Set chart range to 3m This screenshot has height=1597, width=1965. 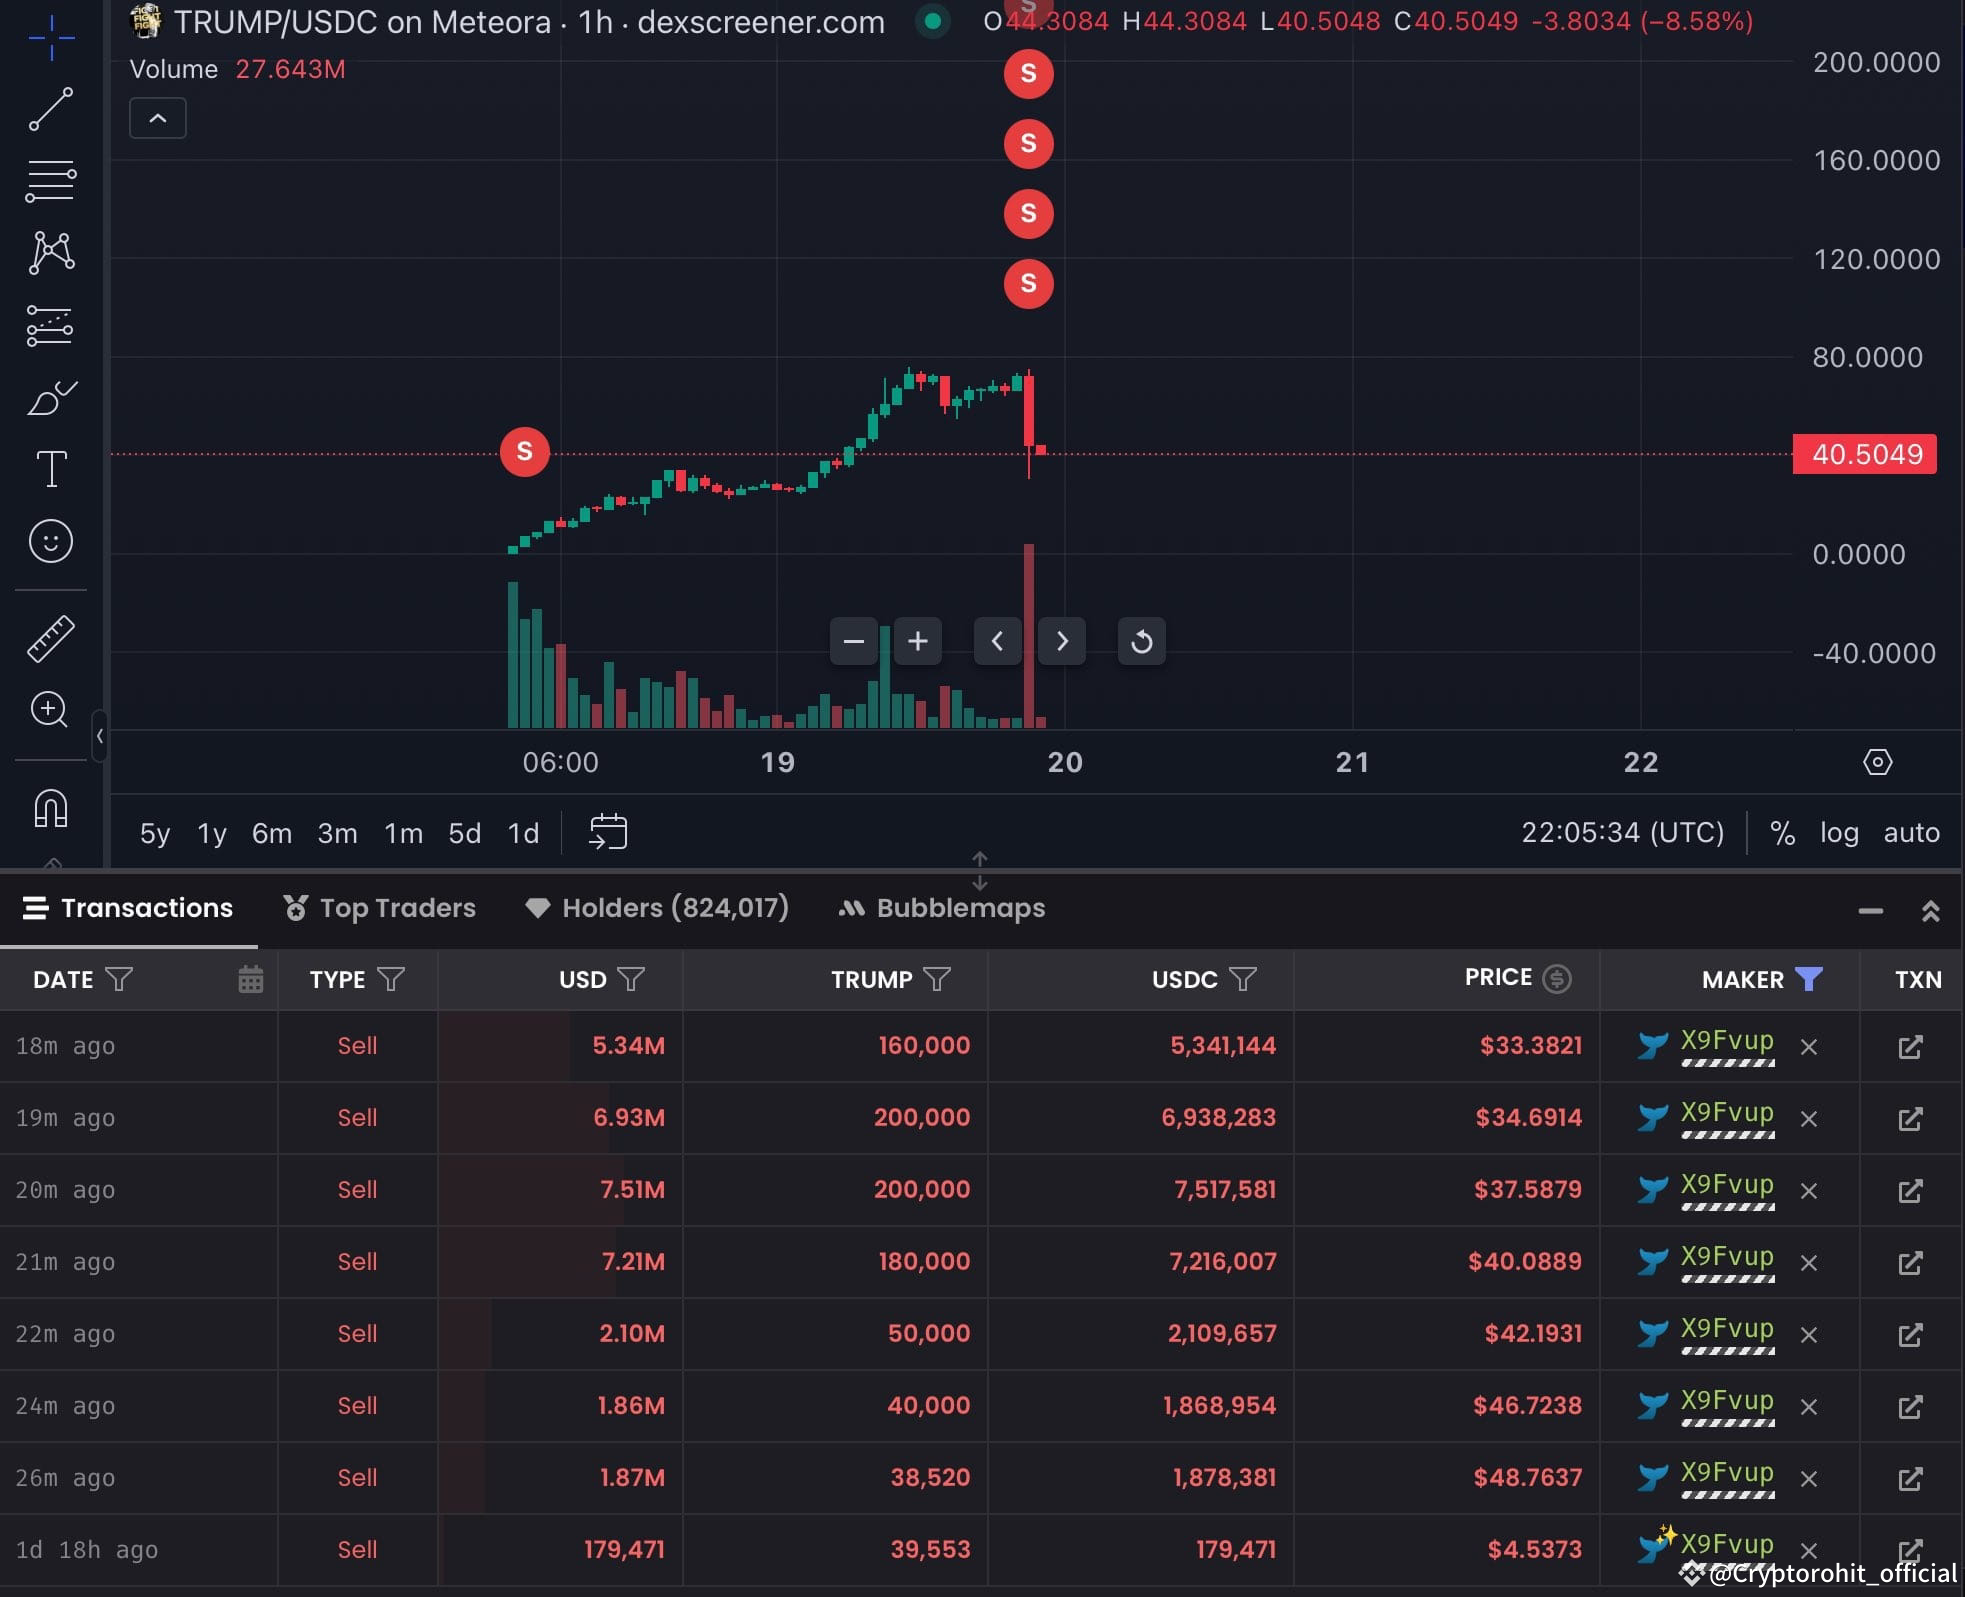coord(337,833)
